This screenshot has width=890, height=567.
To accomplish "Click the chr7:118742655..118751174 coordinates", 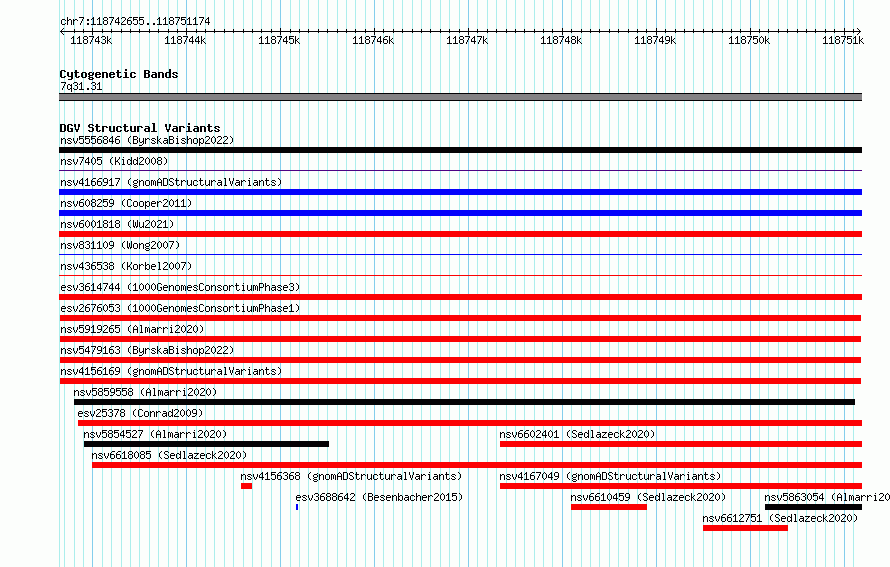I will [135, 21].
